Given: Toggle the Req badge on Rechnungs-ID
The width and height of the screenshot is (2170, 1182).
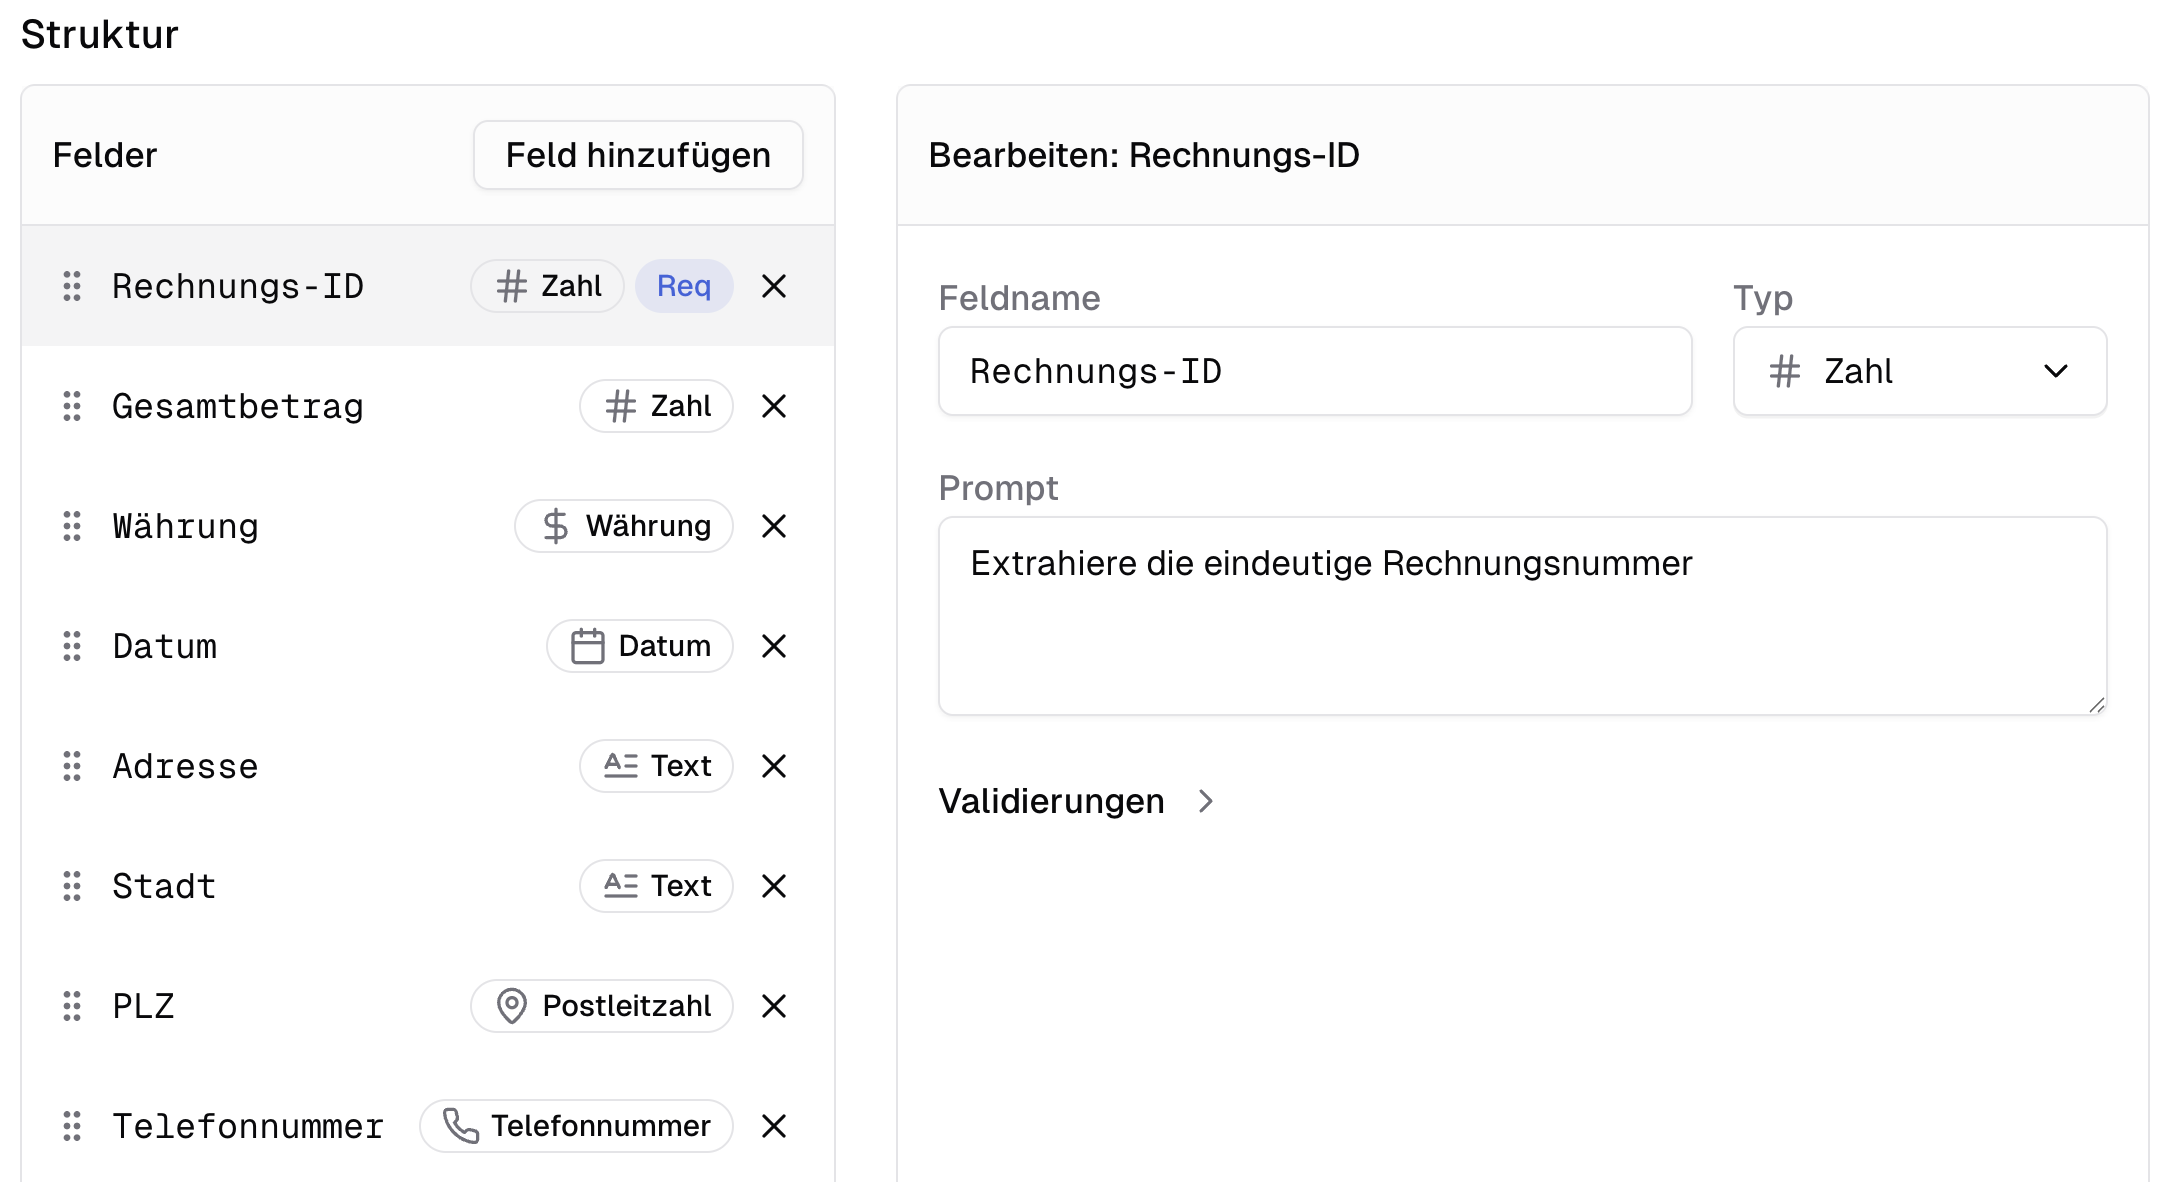Looking at the screenshot, I should tap(684, 286).
